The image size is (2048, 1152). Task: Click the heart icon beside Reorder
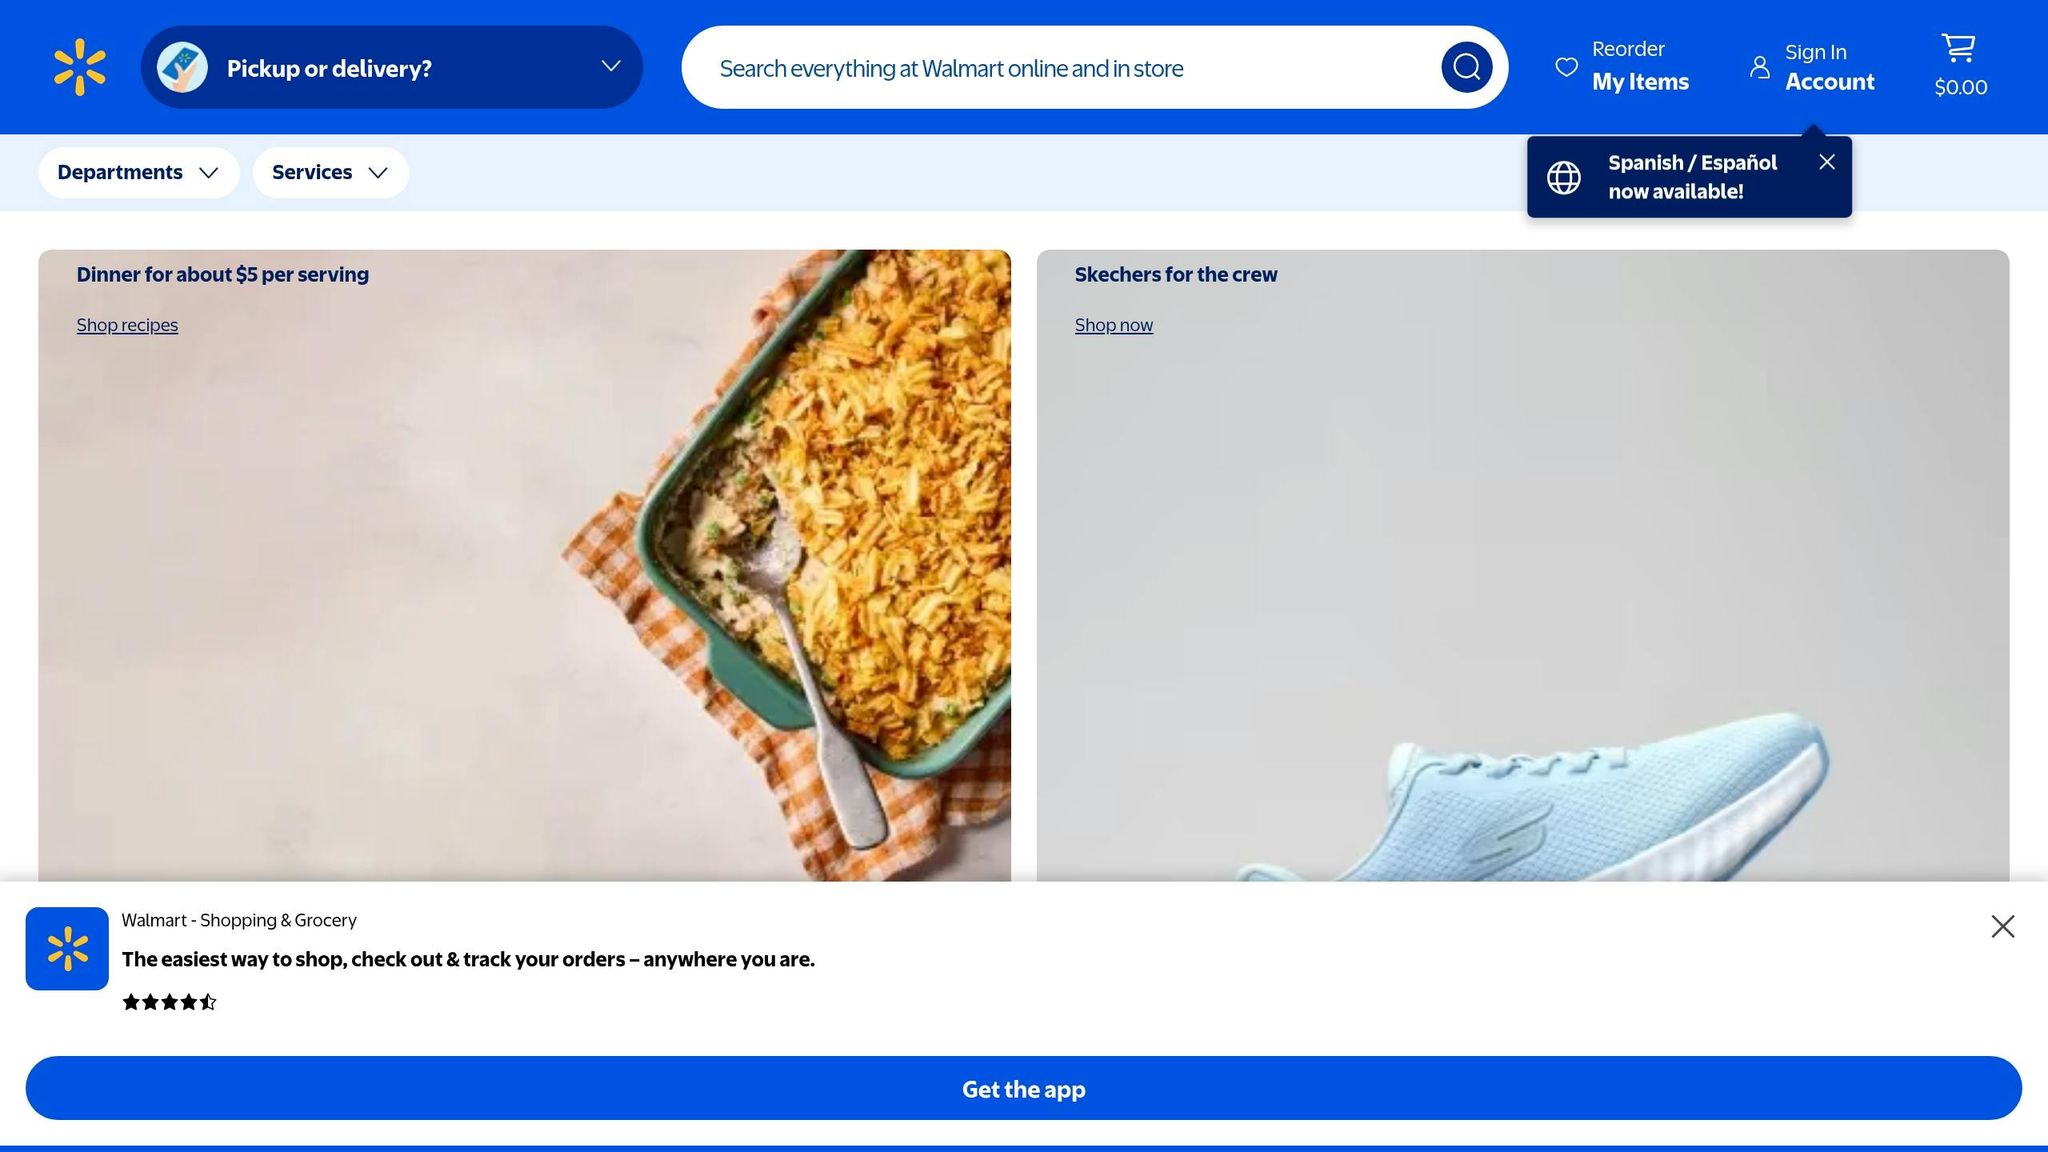pyautogui.click(x=1566, y=67)
